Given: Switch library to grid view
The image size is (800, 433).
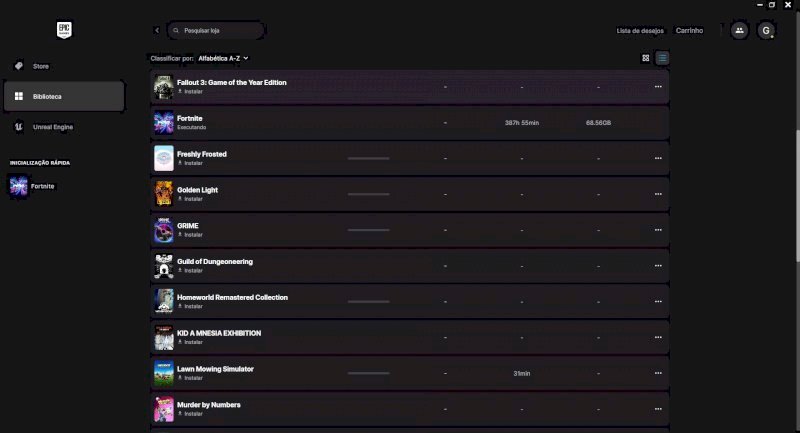Looking at the screenshot, I should coord(646,58).
